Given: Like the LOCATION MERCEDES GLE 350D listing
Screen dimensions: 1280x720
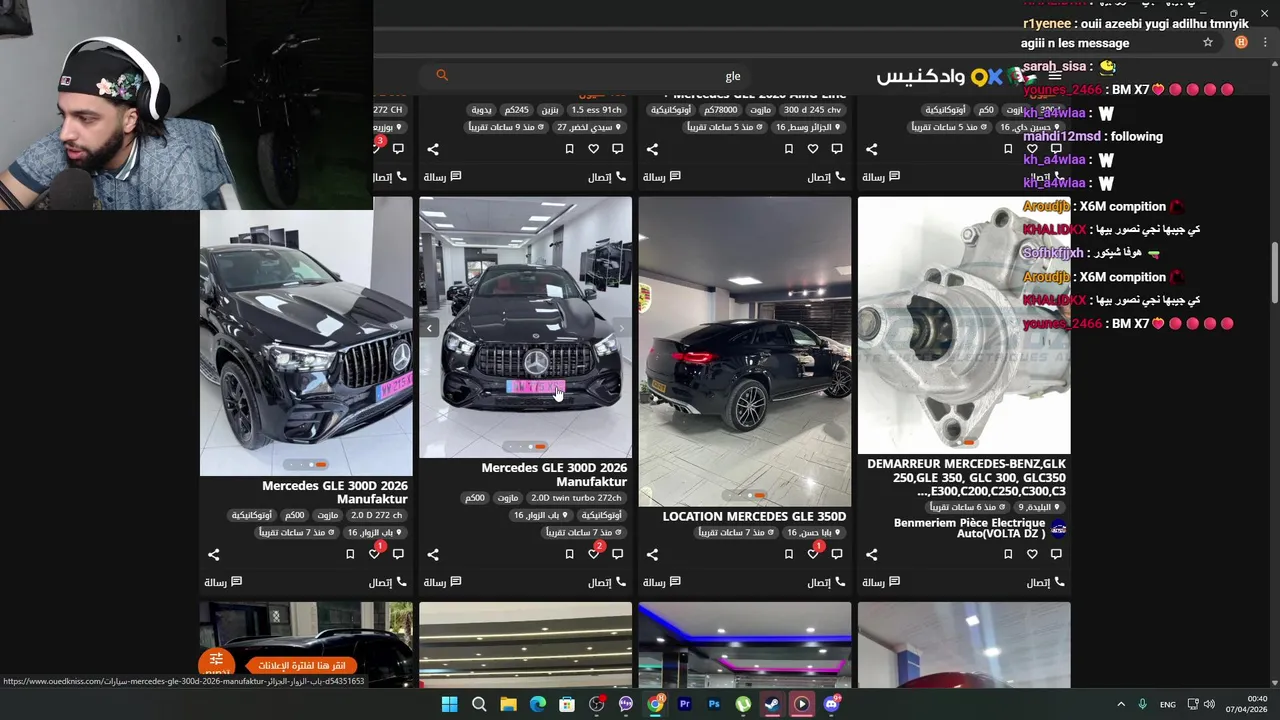Looking at the screenshot, I should tap(813, 554).
